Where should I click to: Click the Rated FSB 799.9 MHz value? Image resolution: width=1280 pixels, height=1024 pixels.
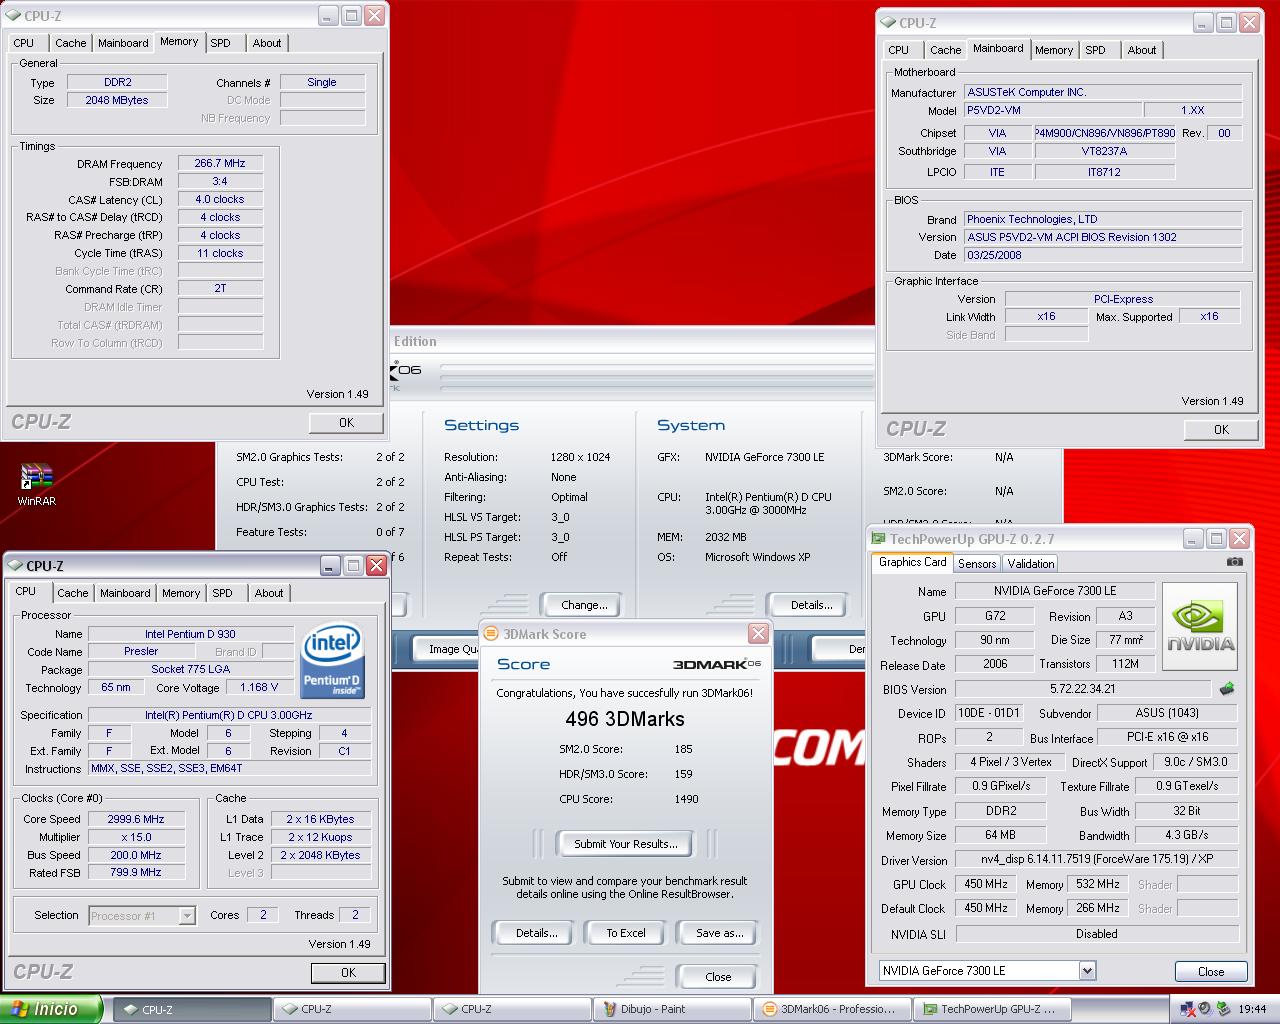[135, 872]
